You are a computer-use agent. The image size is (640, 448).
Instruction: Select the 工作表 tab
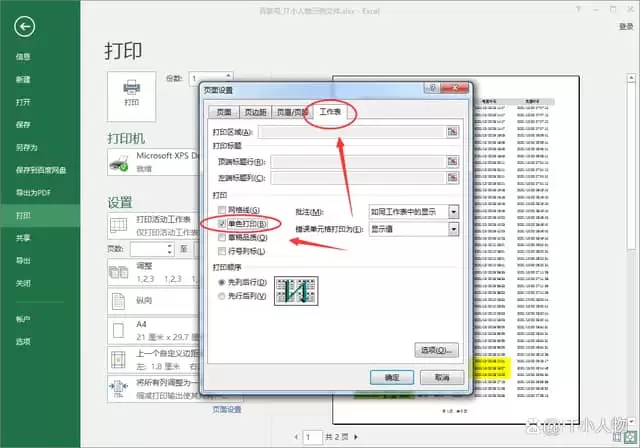click(x=330, y=111)
